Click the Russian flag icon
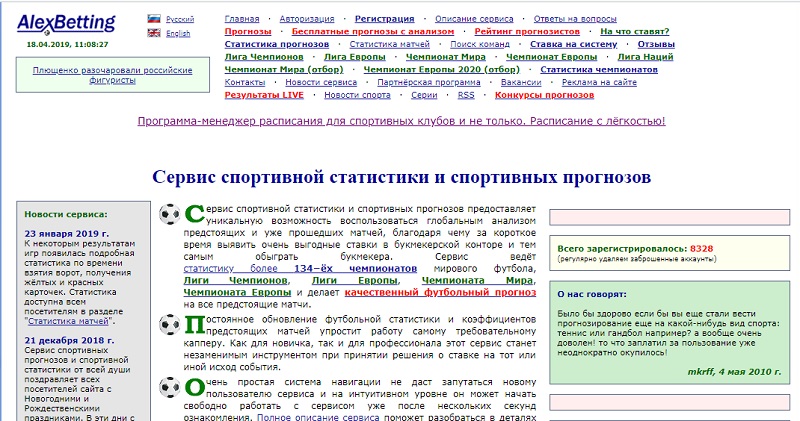 click(153, 19)
